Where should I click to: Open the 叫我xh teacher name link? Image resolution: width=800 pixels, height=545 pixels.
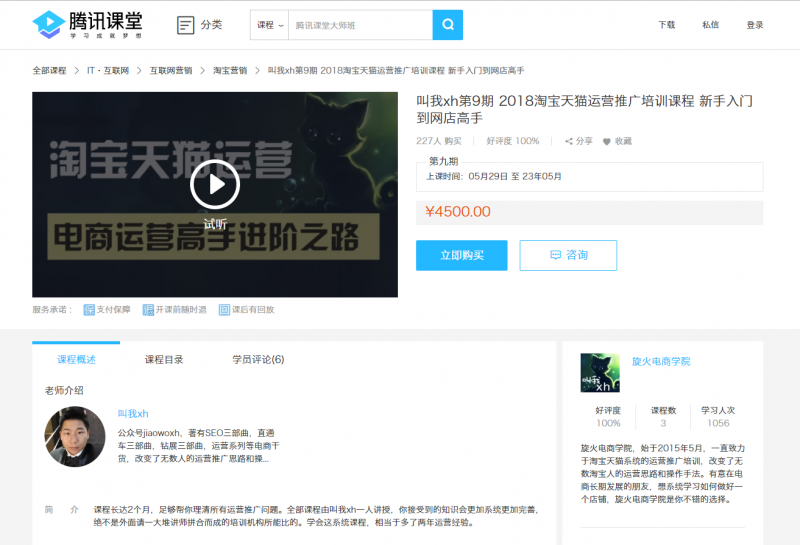133,413
